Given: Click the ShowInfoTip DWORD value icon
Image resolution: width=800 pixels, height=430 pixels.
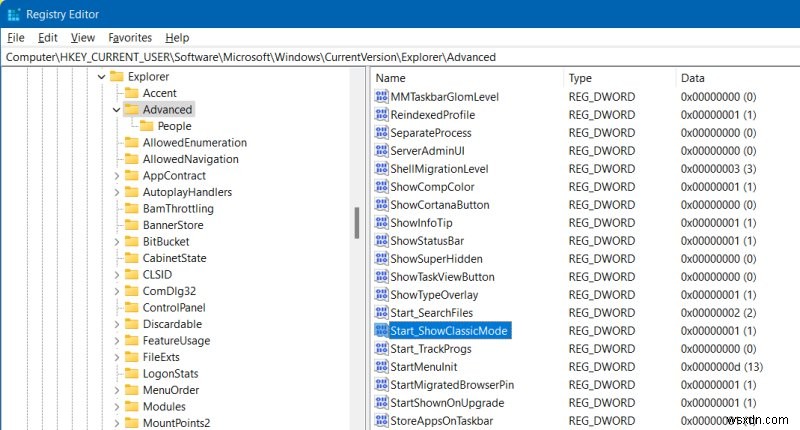Looking at the screenshot, I should 382,222.
